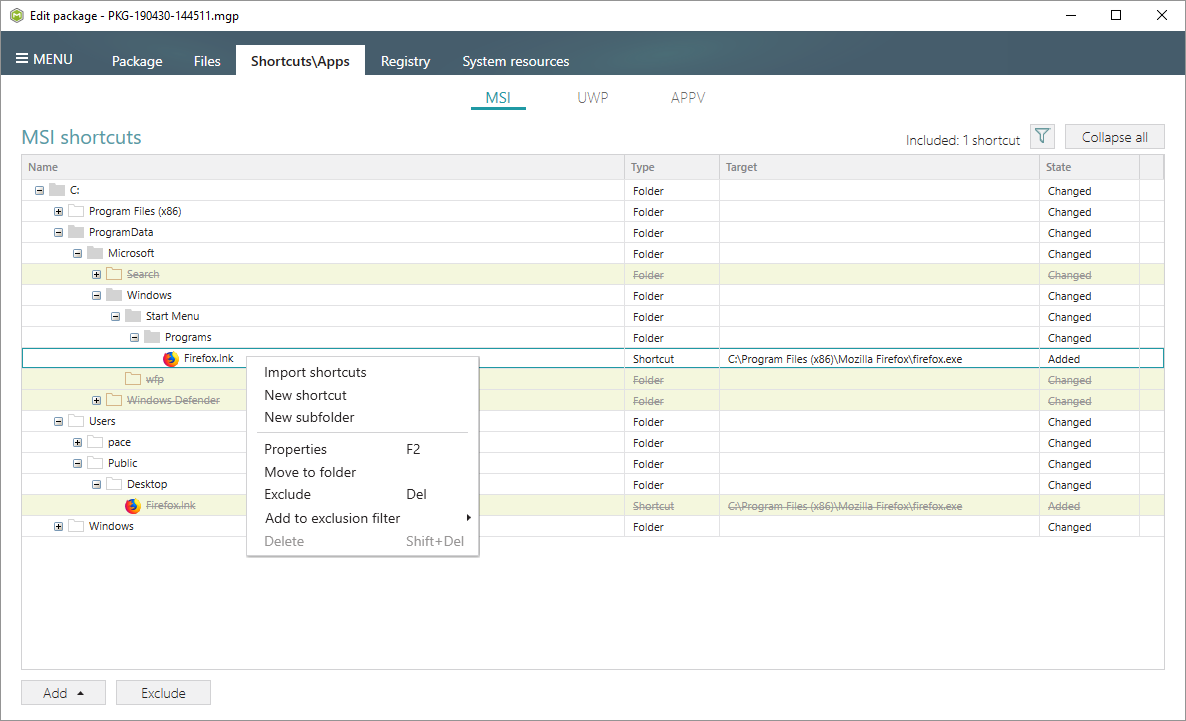This screenshot has height=721, width=1186.
Task: Click the Desktop folder icon
Action: pyautogui.click(x=114, y=484)
